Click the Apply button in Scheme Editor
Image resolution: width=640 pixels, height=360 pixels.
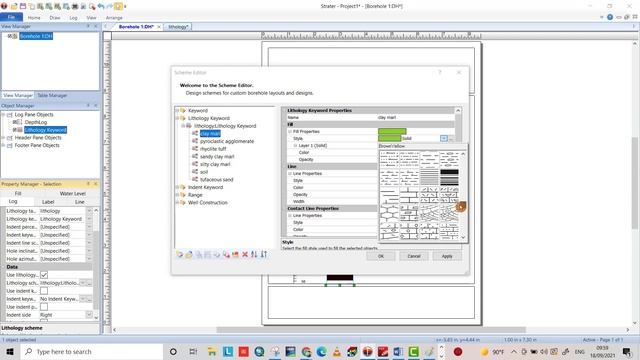pyautogui.click(x=447, y=256)
